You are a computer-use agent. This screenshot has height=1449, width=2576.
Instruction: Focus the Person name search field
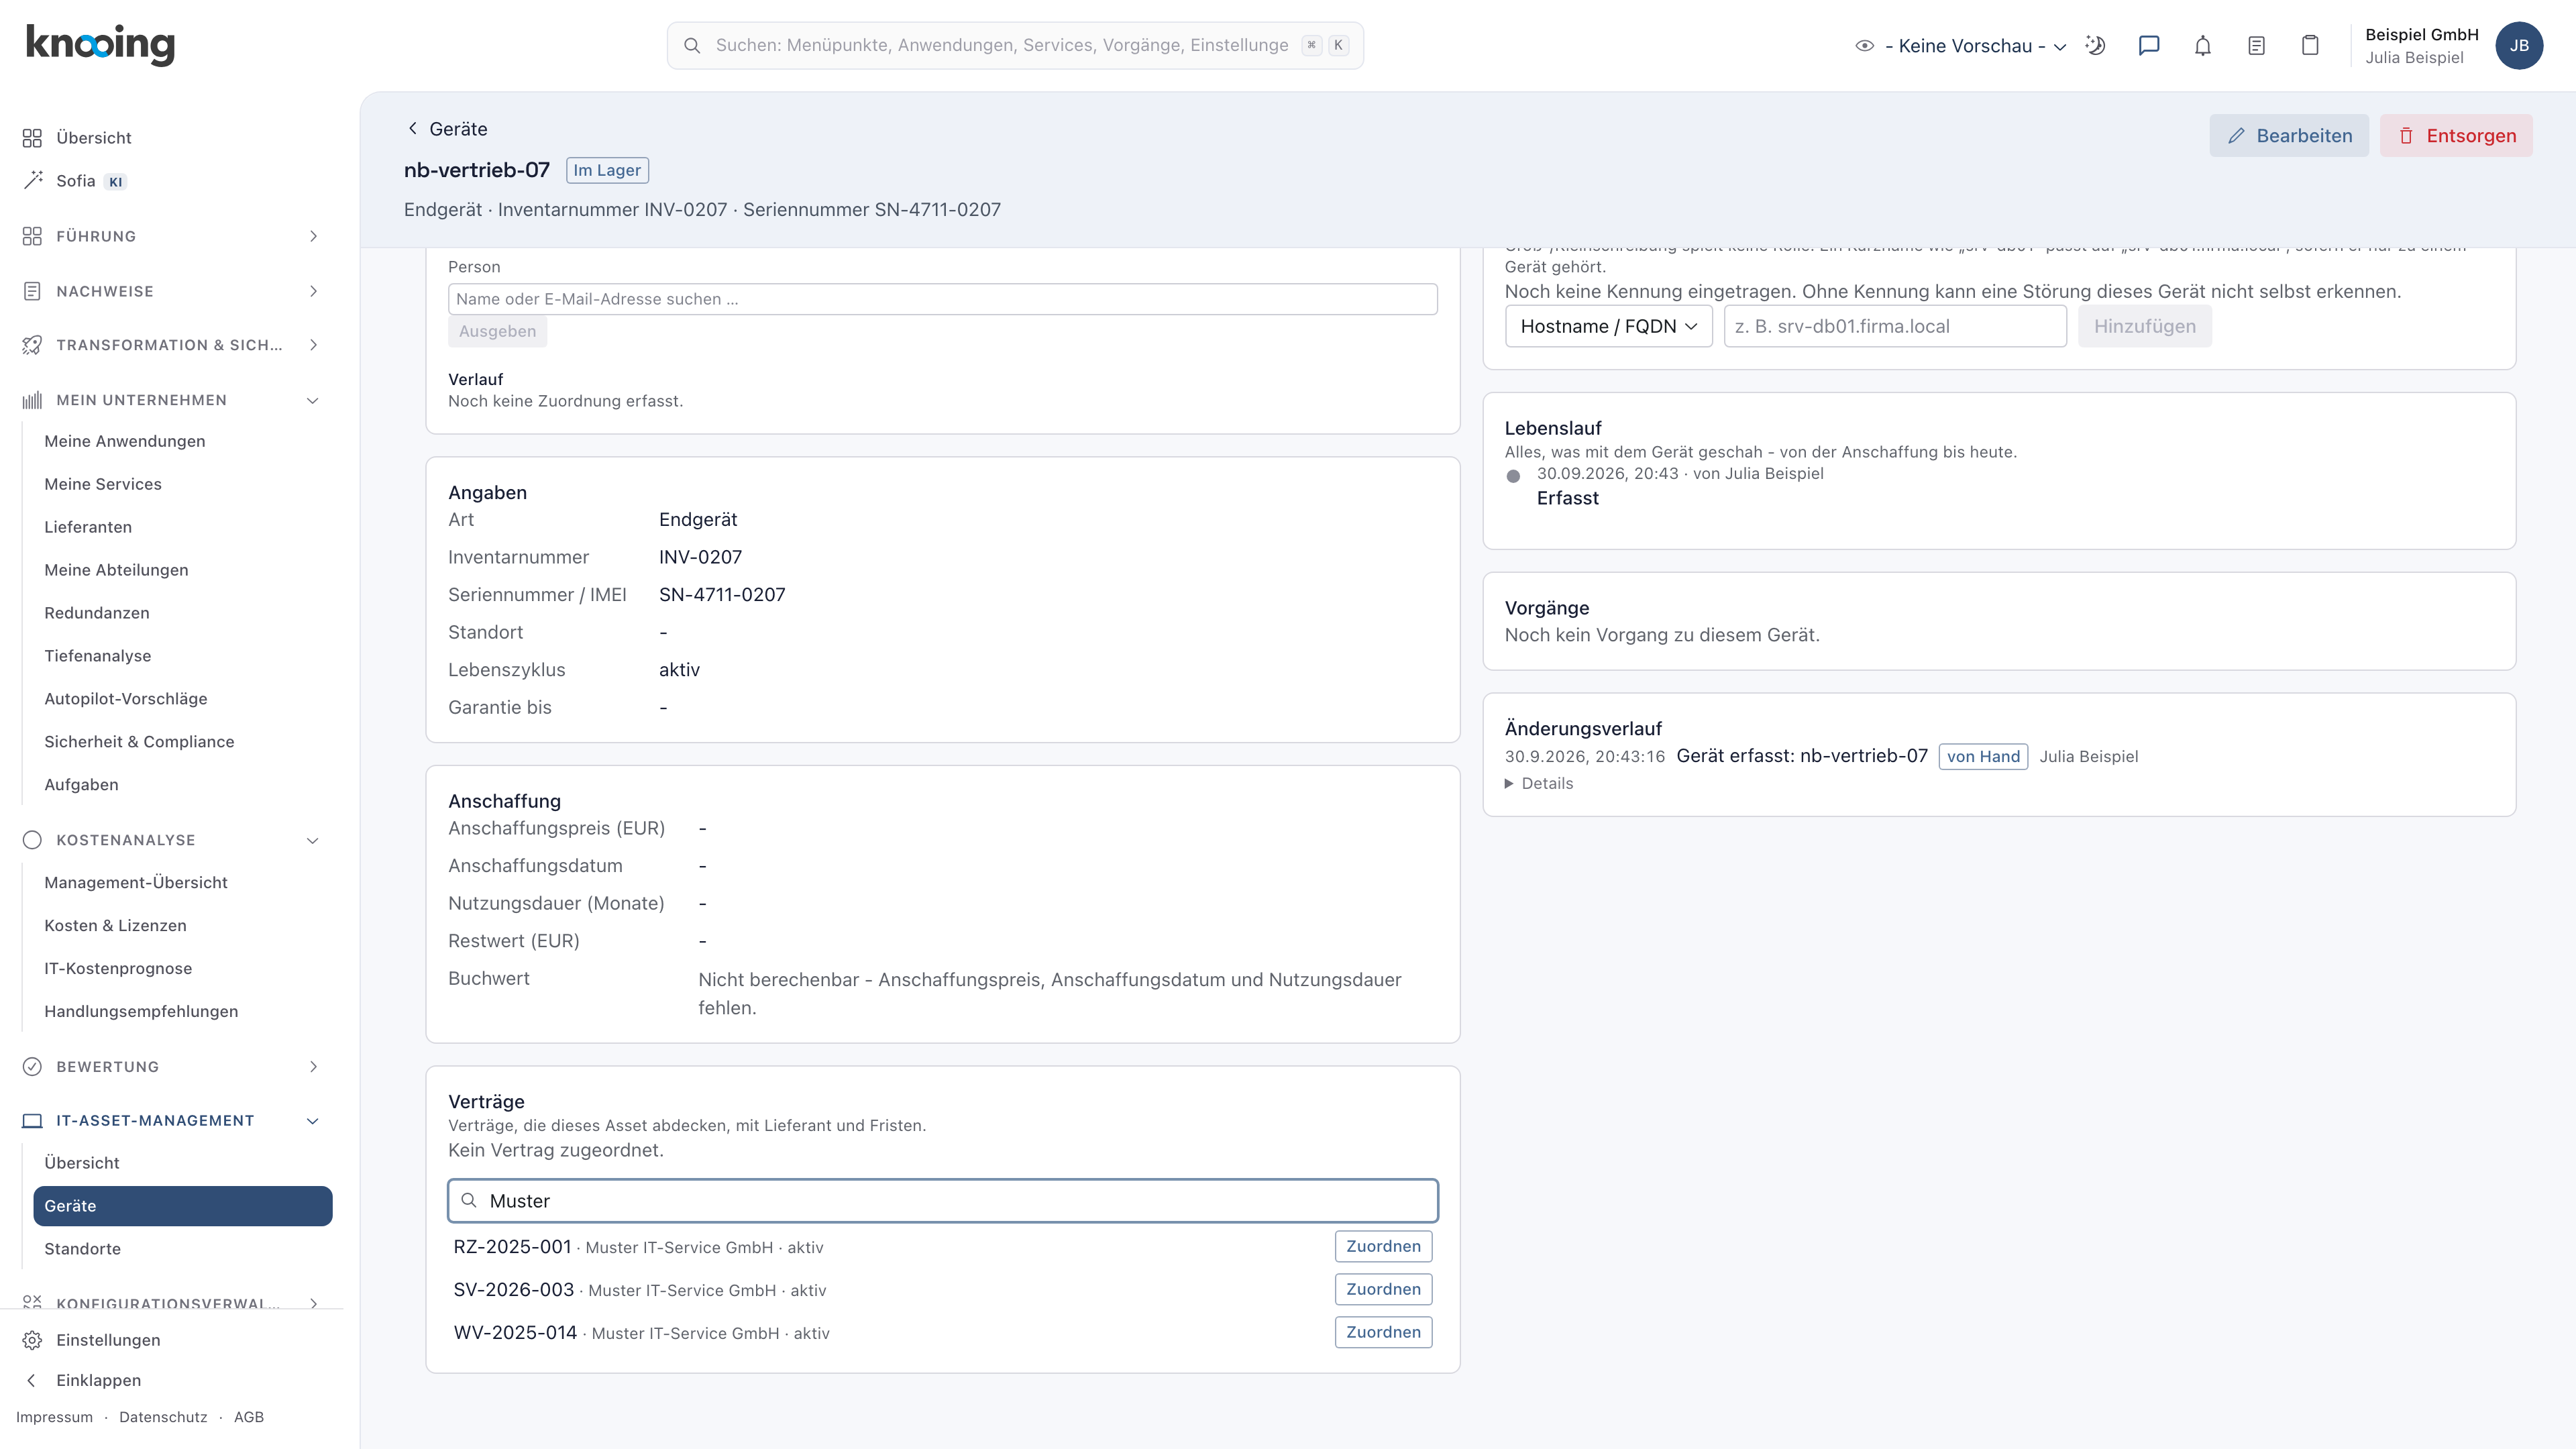[x=942, y=299]
